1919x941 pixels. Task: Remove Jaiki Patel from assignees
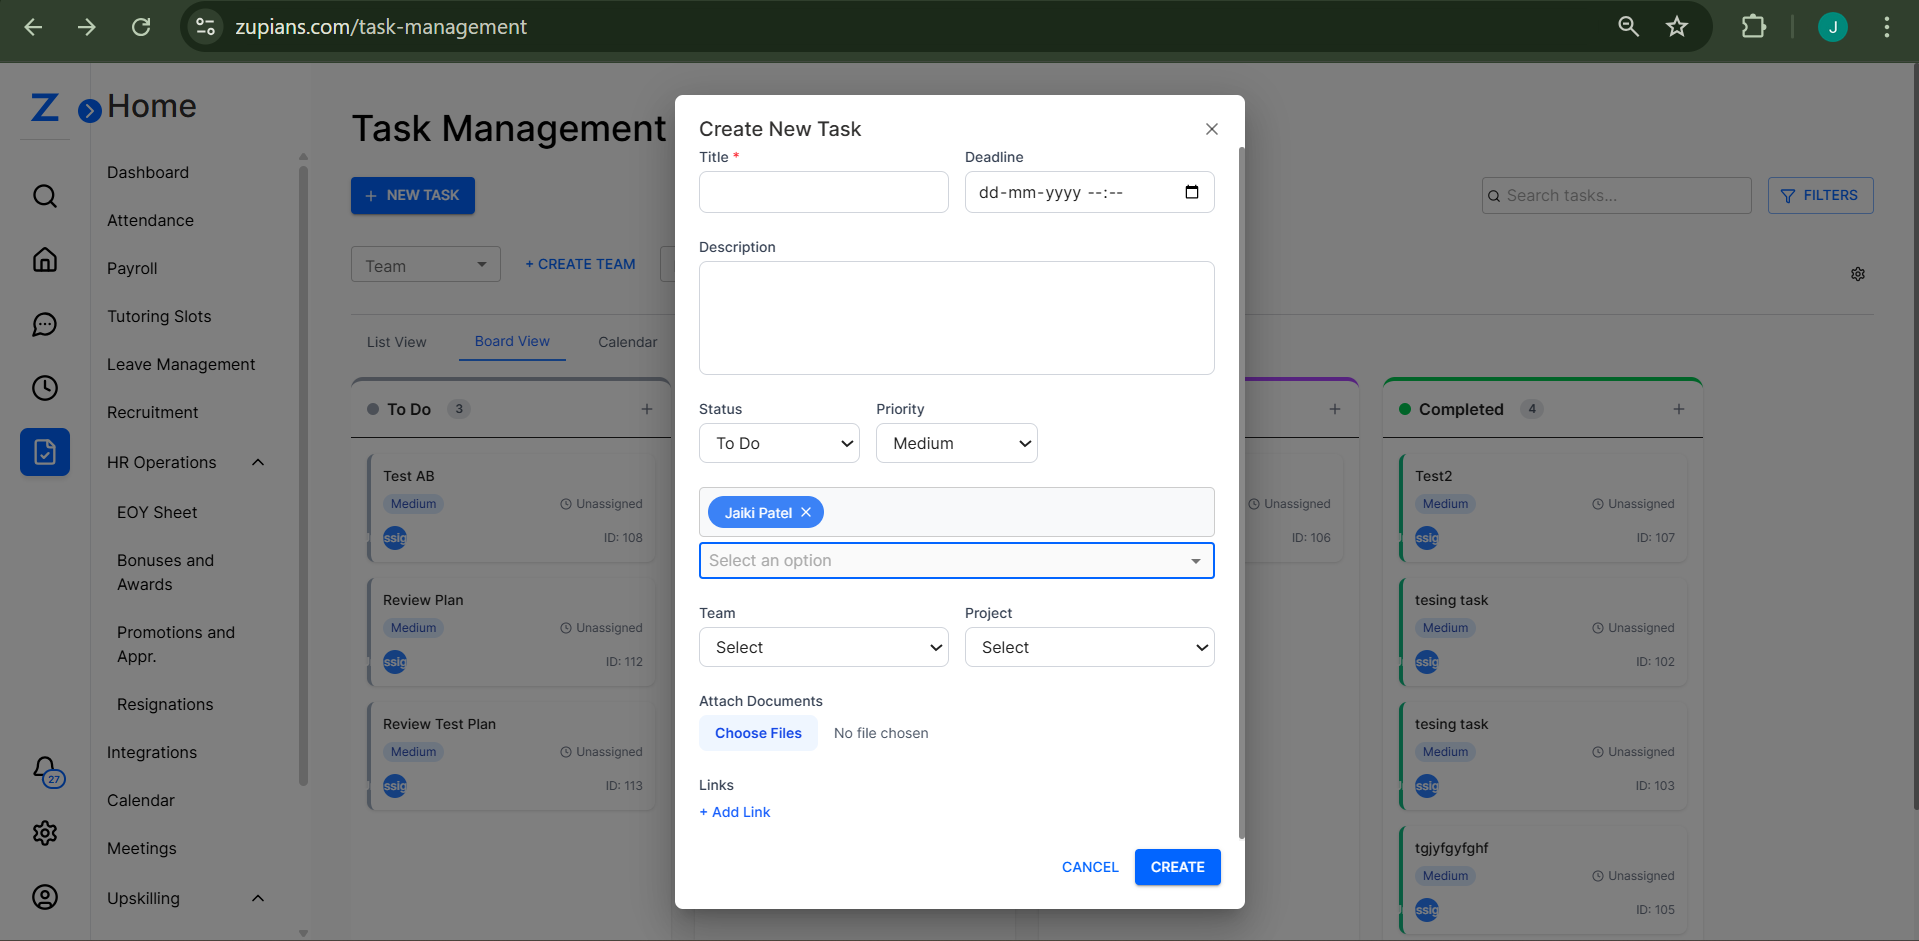tap(806, 511)
